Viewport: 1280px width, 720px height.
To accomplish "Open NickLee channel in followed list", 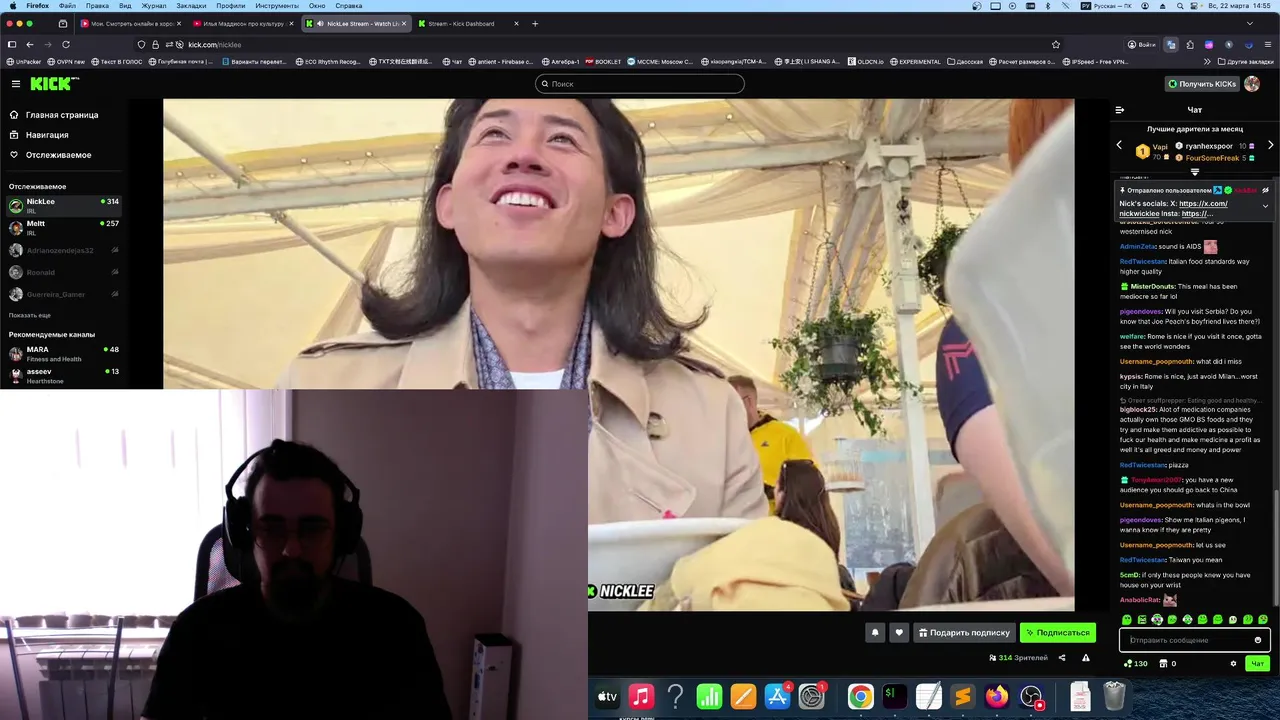I will 63,205.
